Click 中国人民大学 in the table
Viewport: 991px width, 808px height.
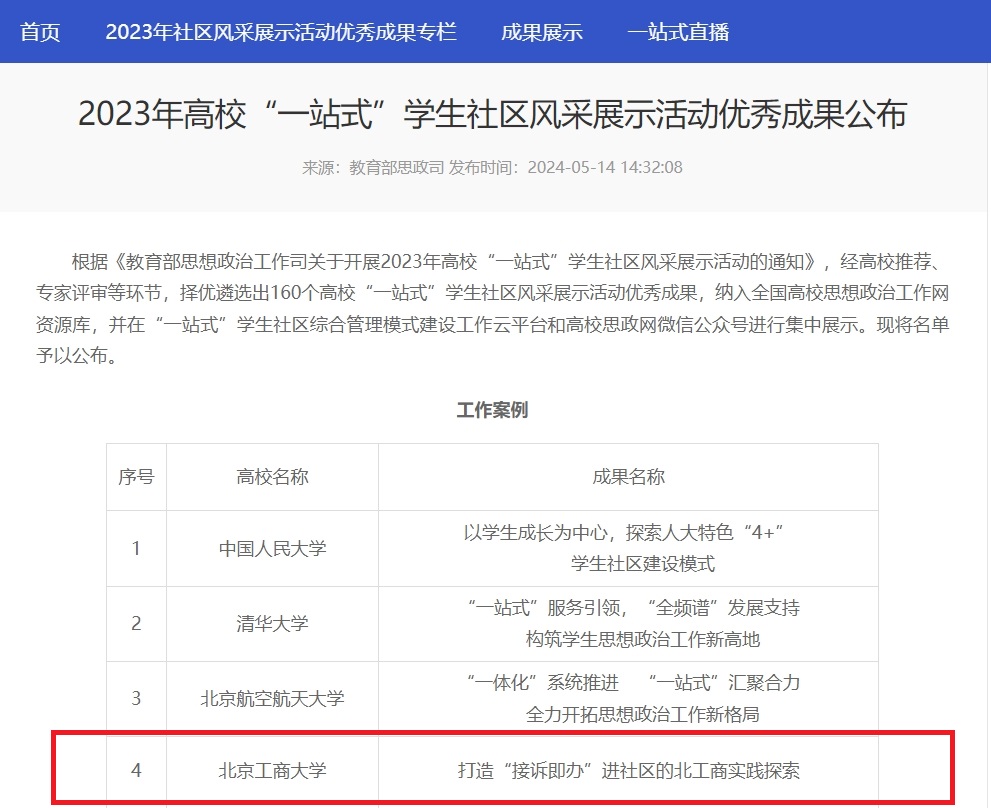(x=272, y=548)
